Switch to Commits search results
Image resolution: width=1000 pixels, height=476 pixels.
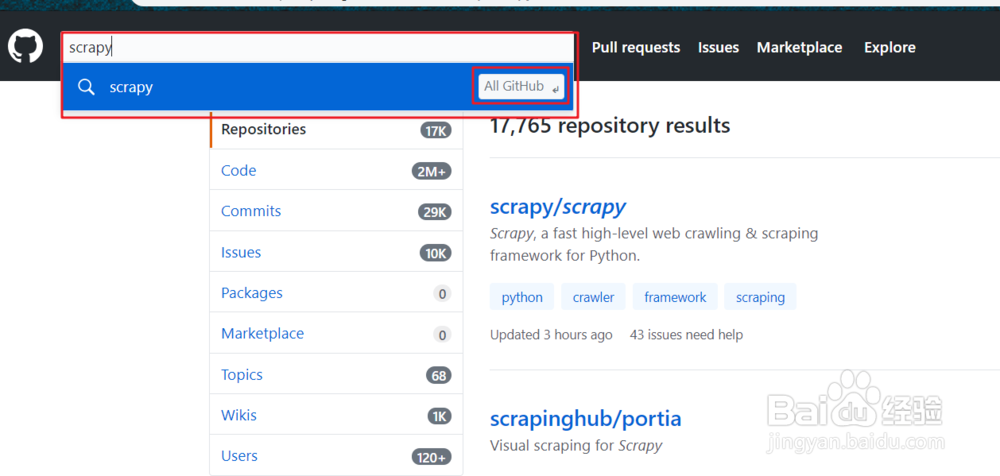click(337, 211)
